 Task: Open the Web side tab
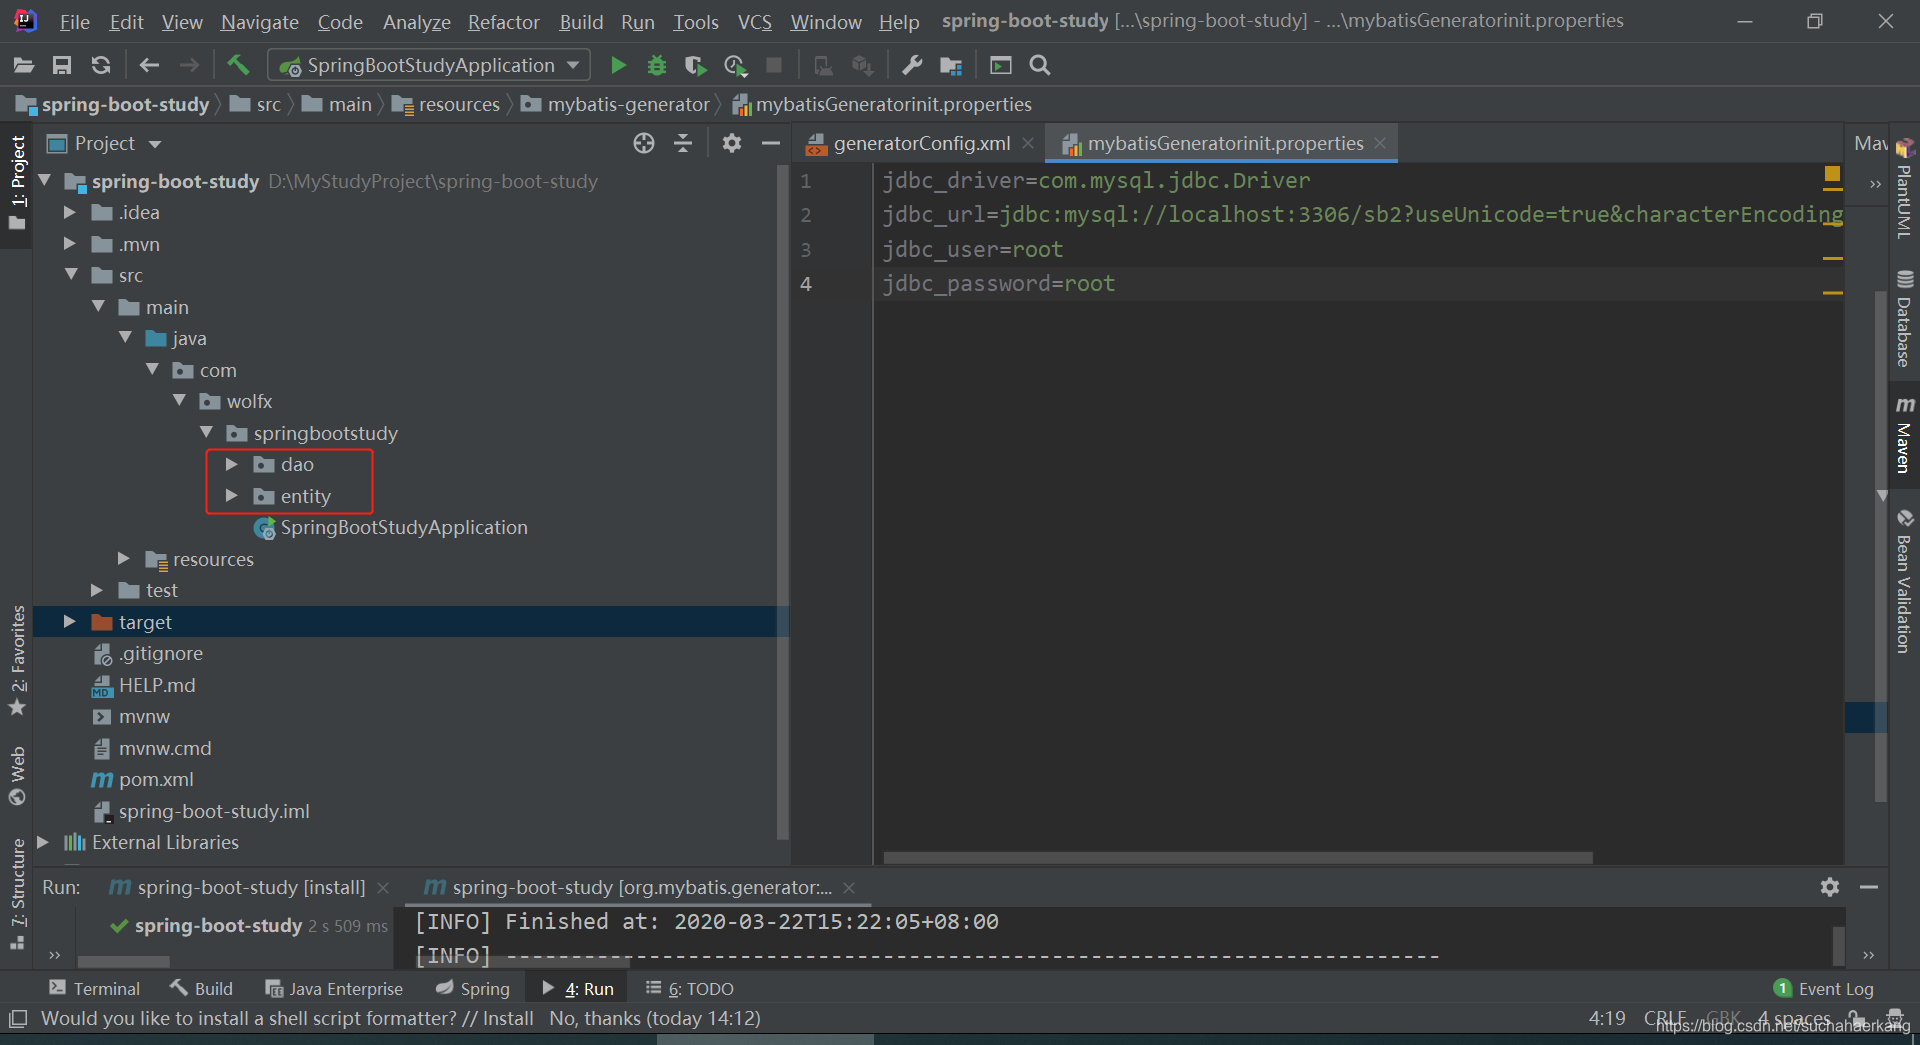17,775
